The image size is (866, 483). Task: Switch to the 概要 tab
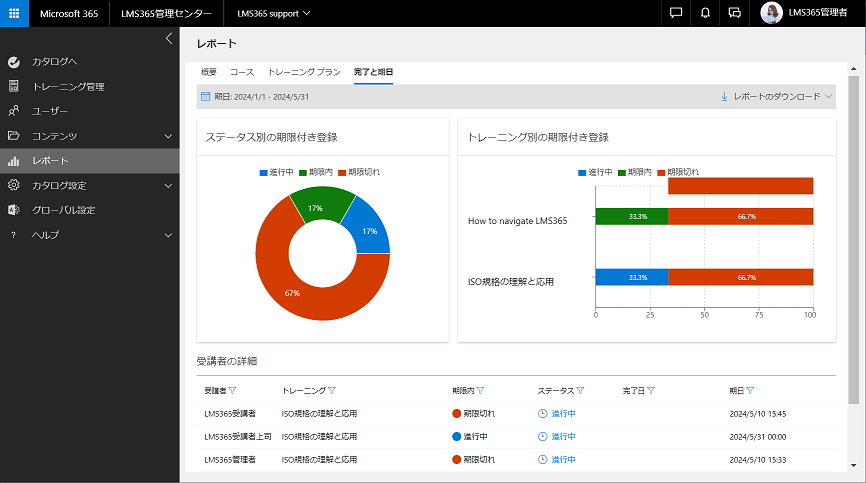tap(209, 72)
